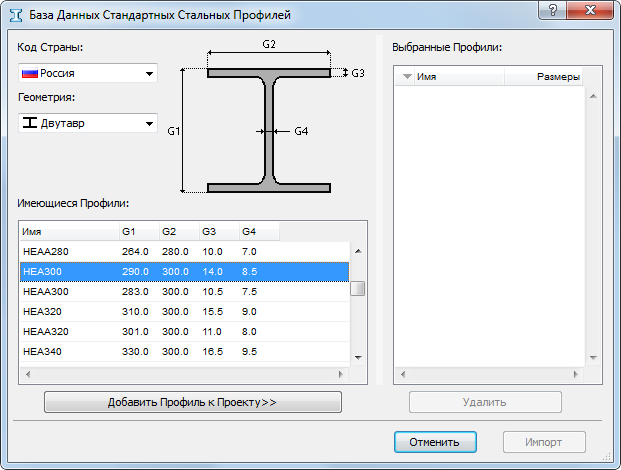Click the Отменить button

[435, 442]
